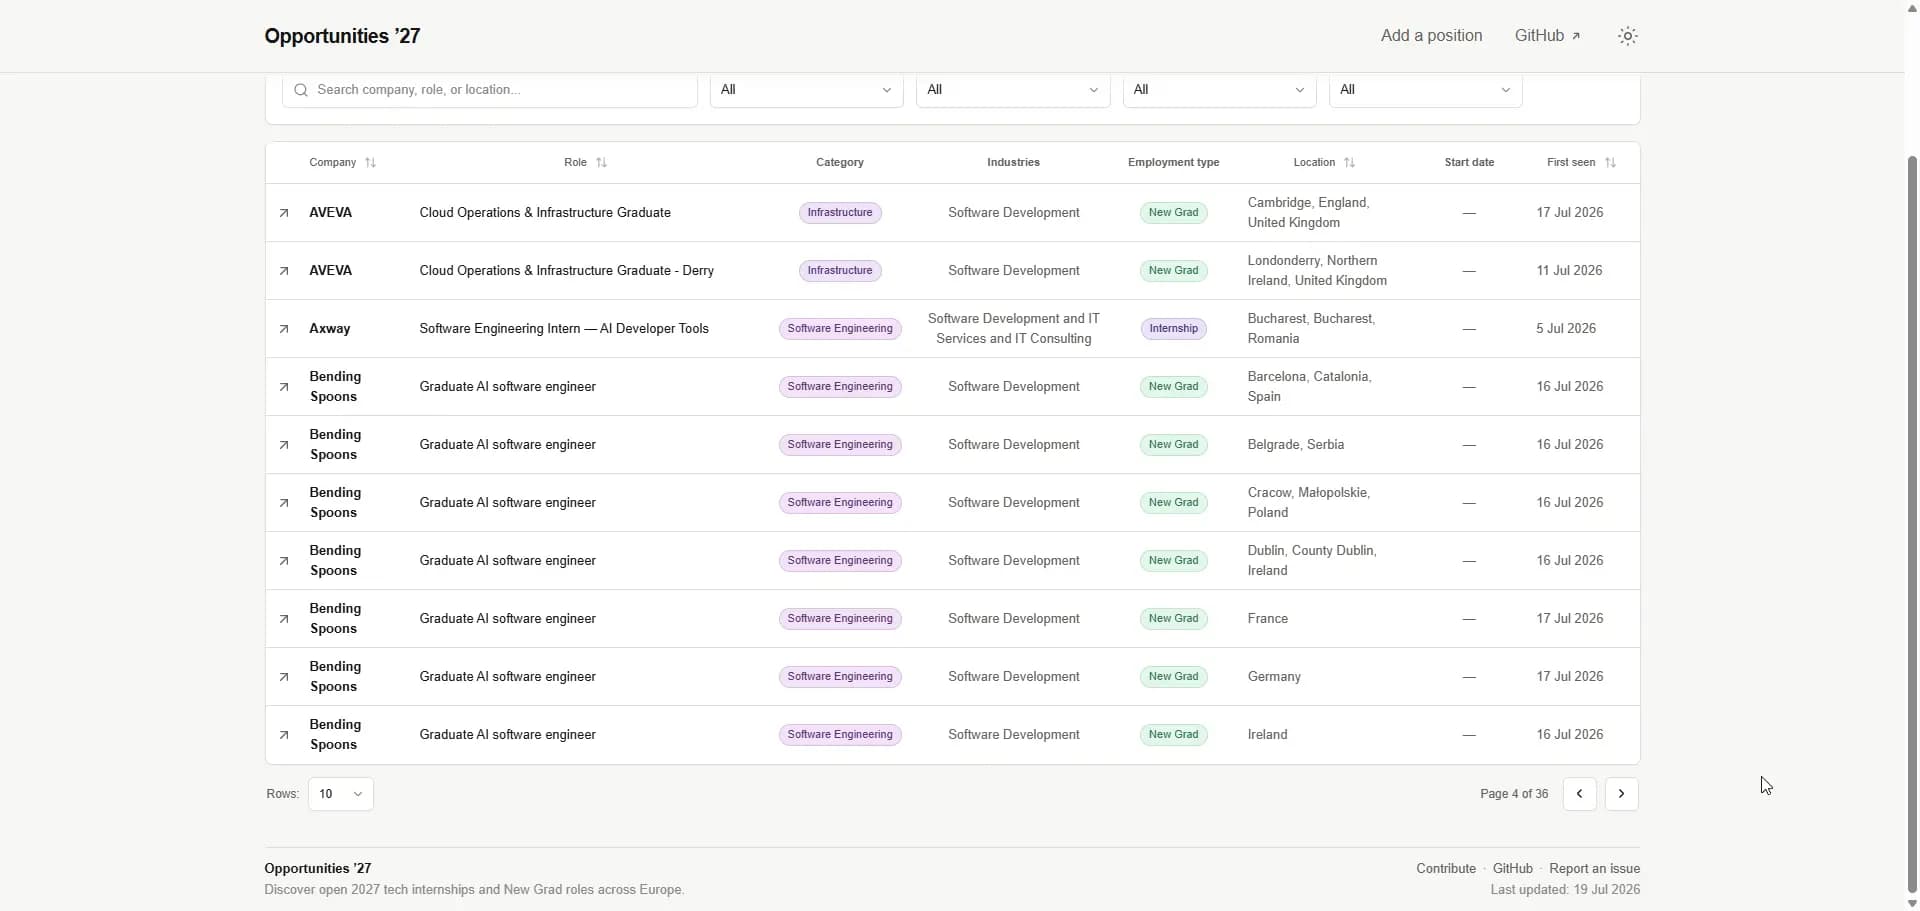Click 'Cambridge, England, United Kingdom' location cell
The width and height of the screenshot is (1920, 911).
pos(1309,213)
